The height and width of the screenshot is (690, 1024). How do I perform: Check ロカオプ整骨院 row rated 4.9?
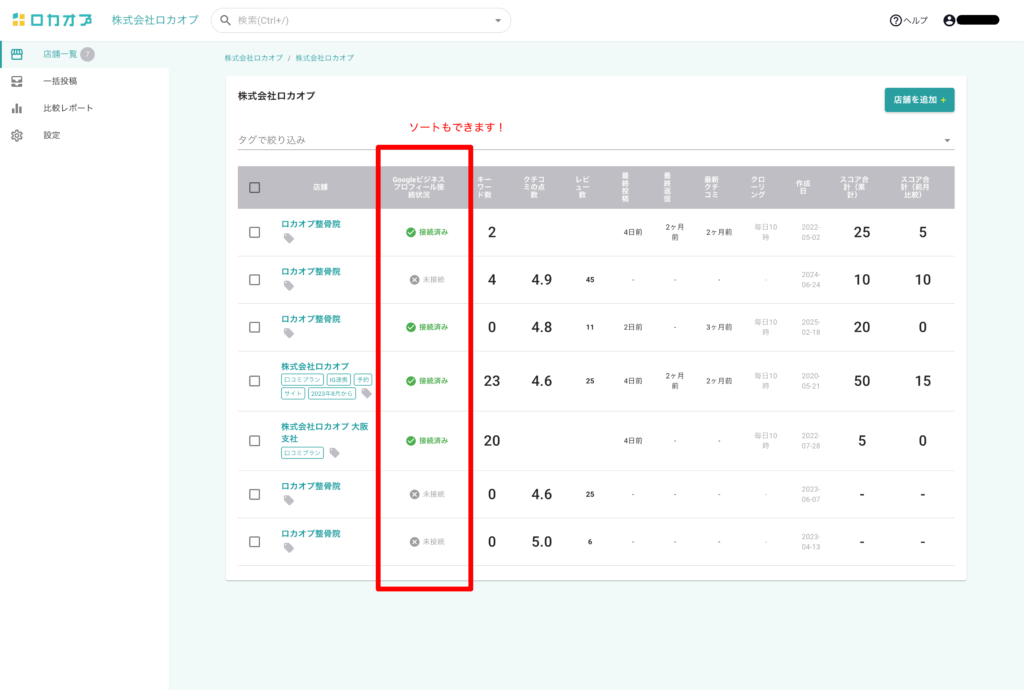coord(255,279)
